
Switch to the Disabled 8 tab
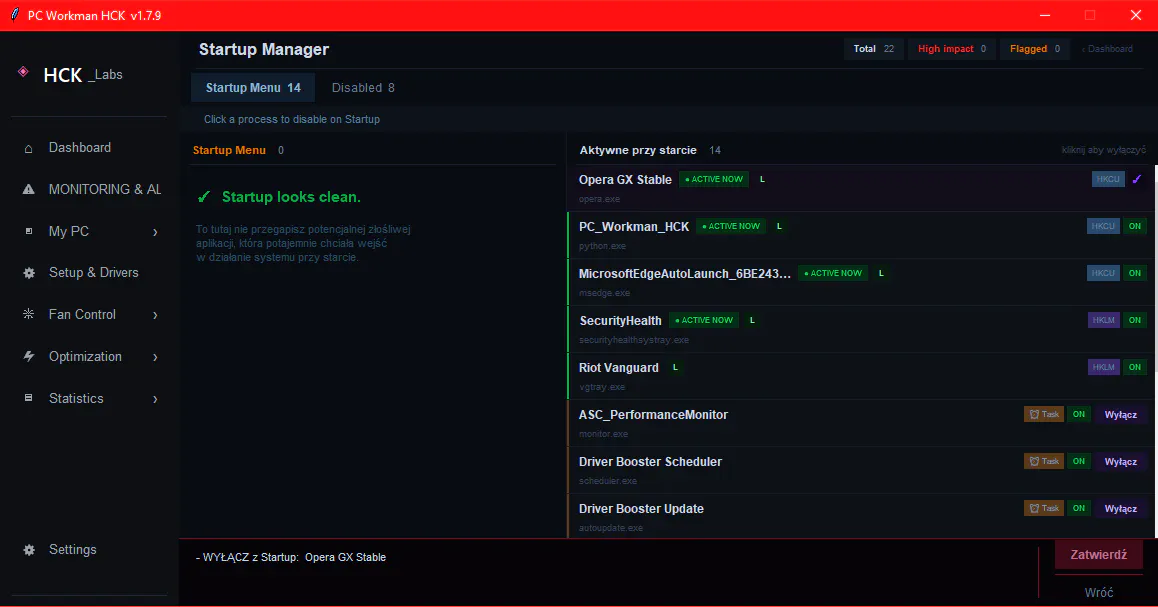pyautogui.click(x=363, y=87)
